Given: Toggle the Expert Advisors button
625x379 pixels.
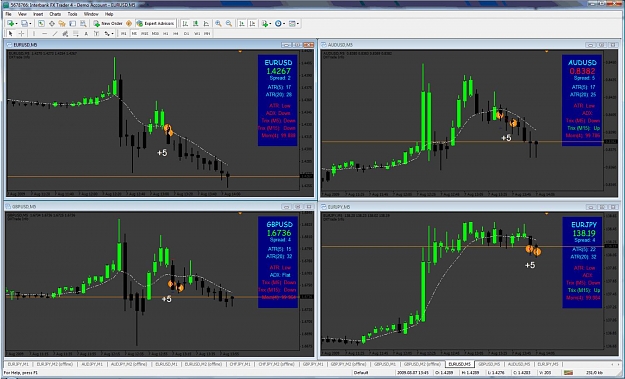Looking at the screenshot, I should tap(155, 24).
